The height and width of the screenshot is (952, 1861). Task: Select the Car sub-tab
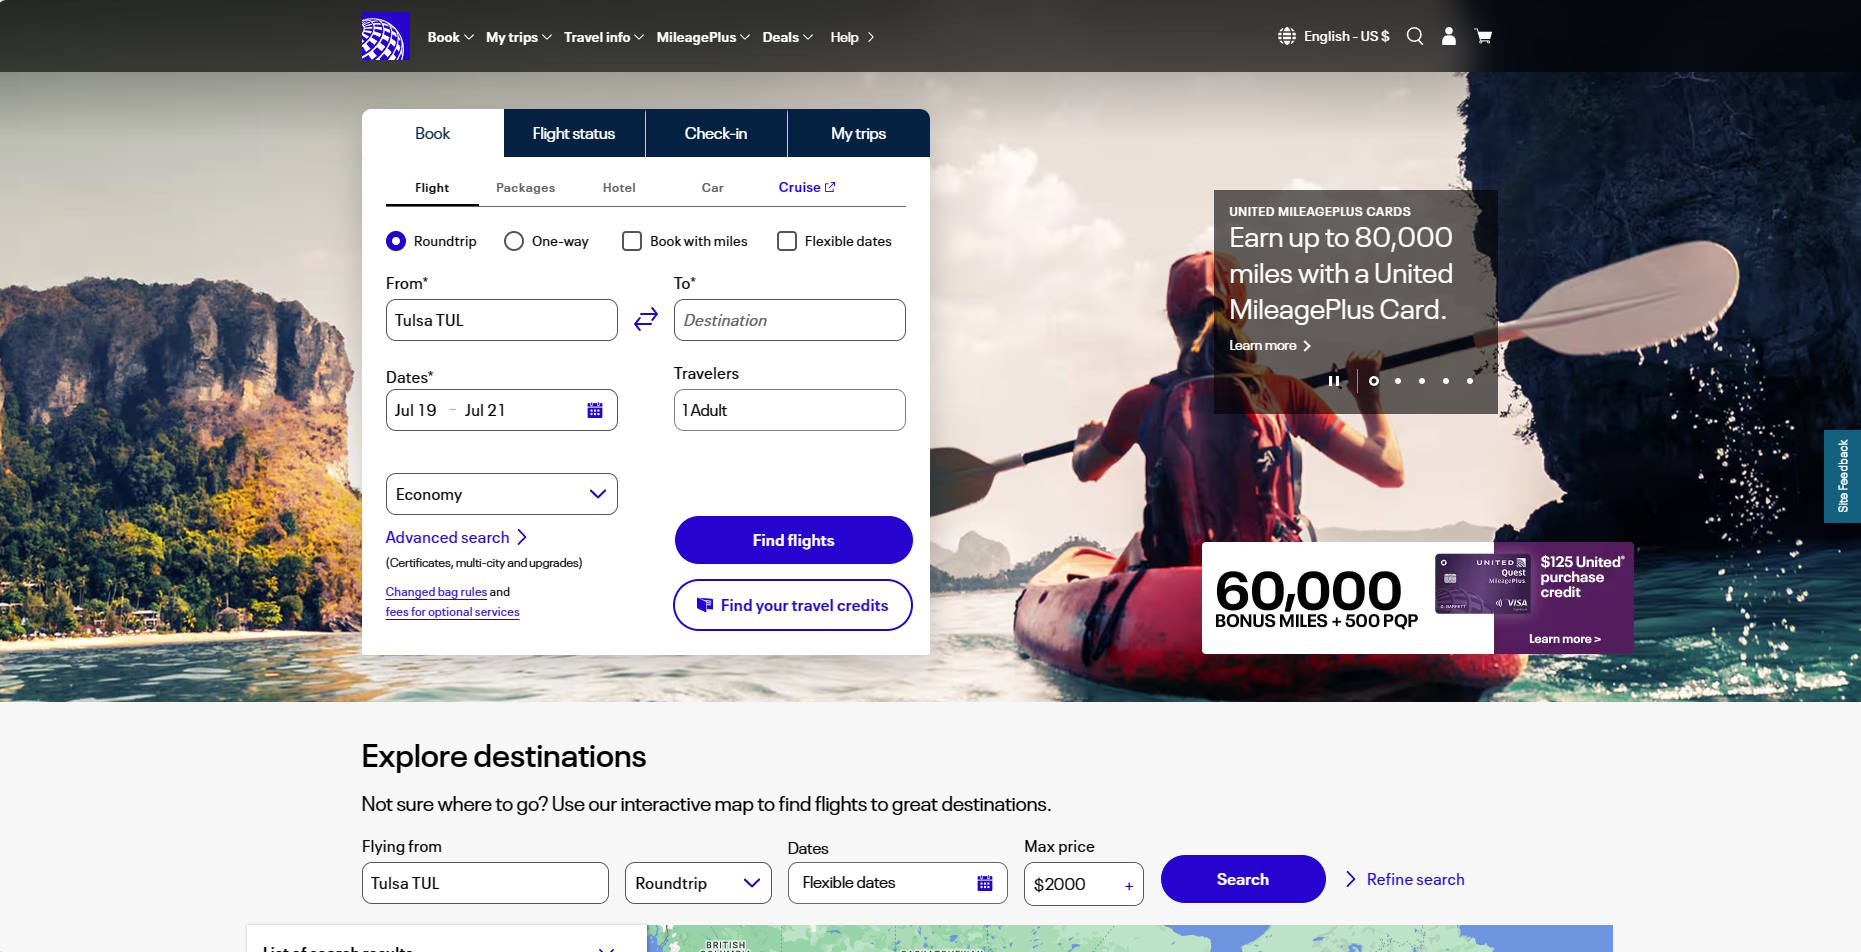pos(713,187)
